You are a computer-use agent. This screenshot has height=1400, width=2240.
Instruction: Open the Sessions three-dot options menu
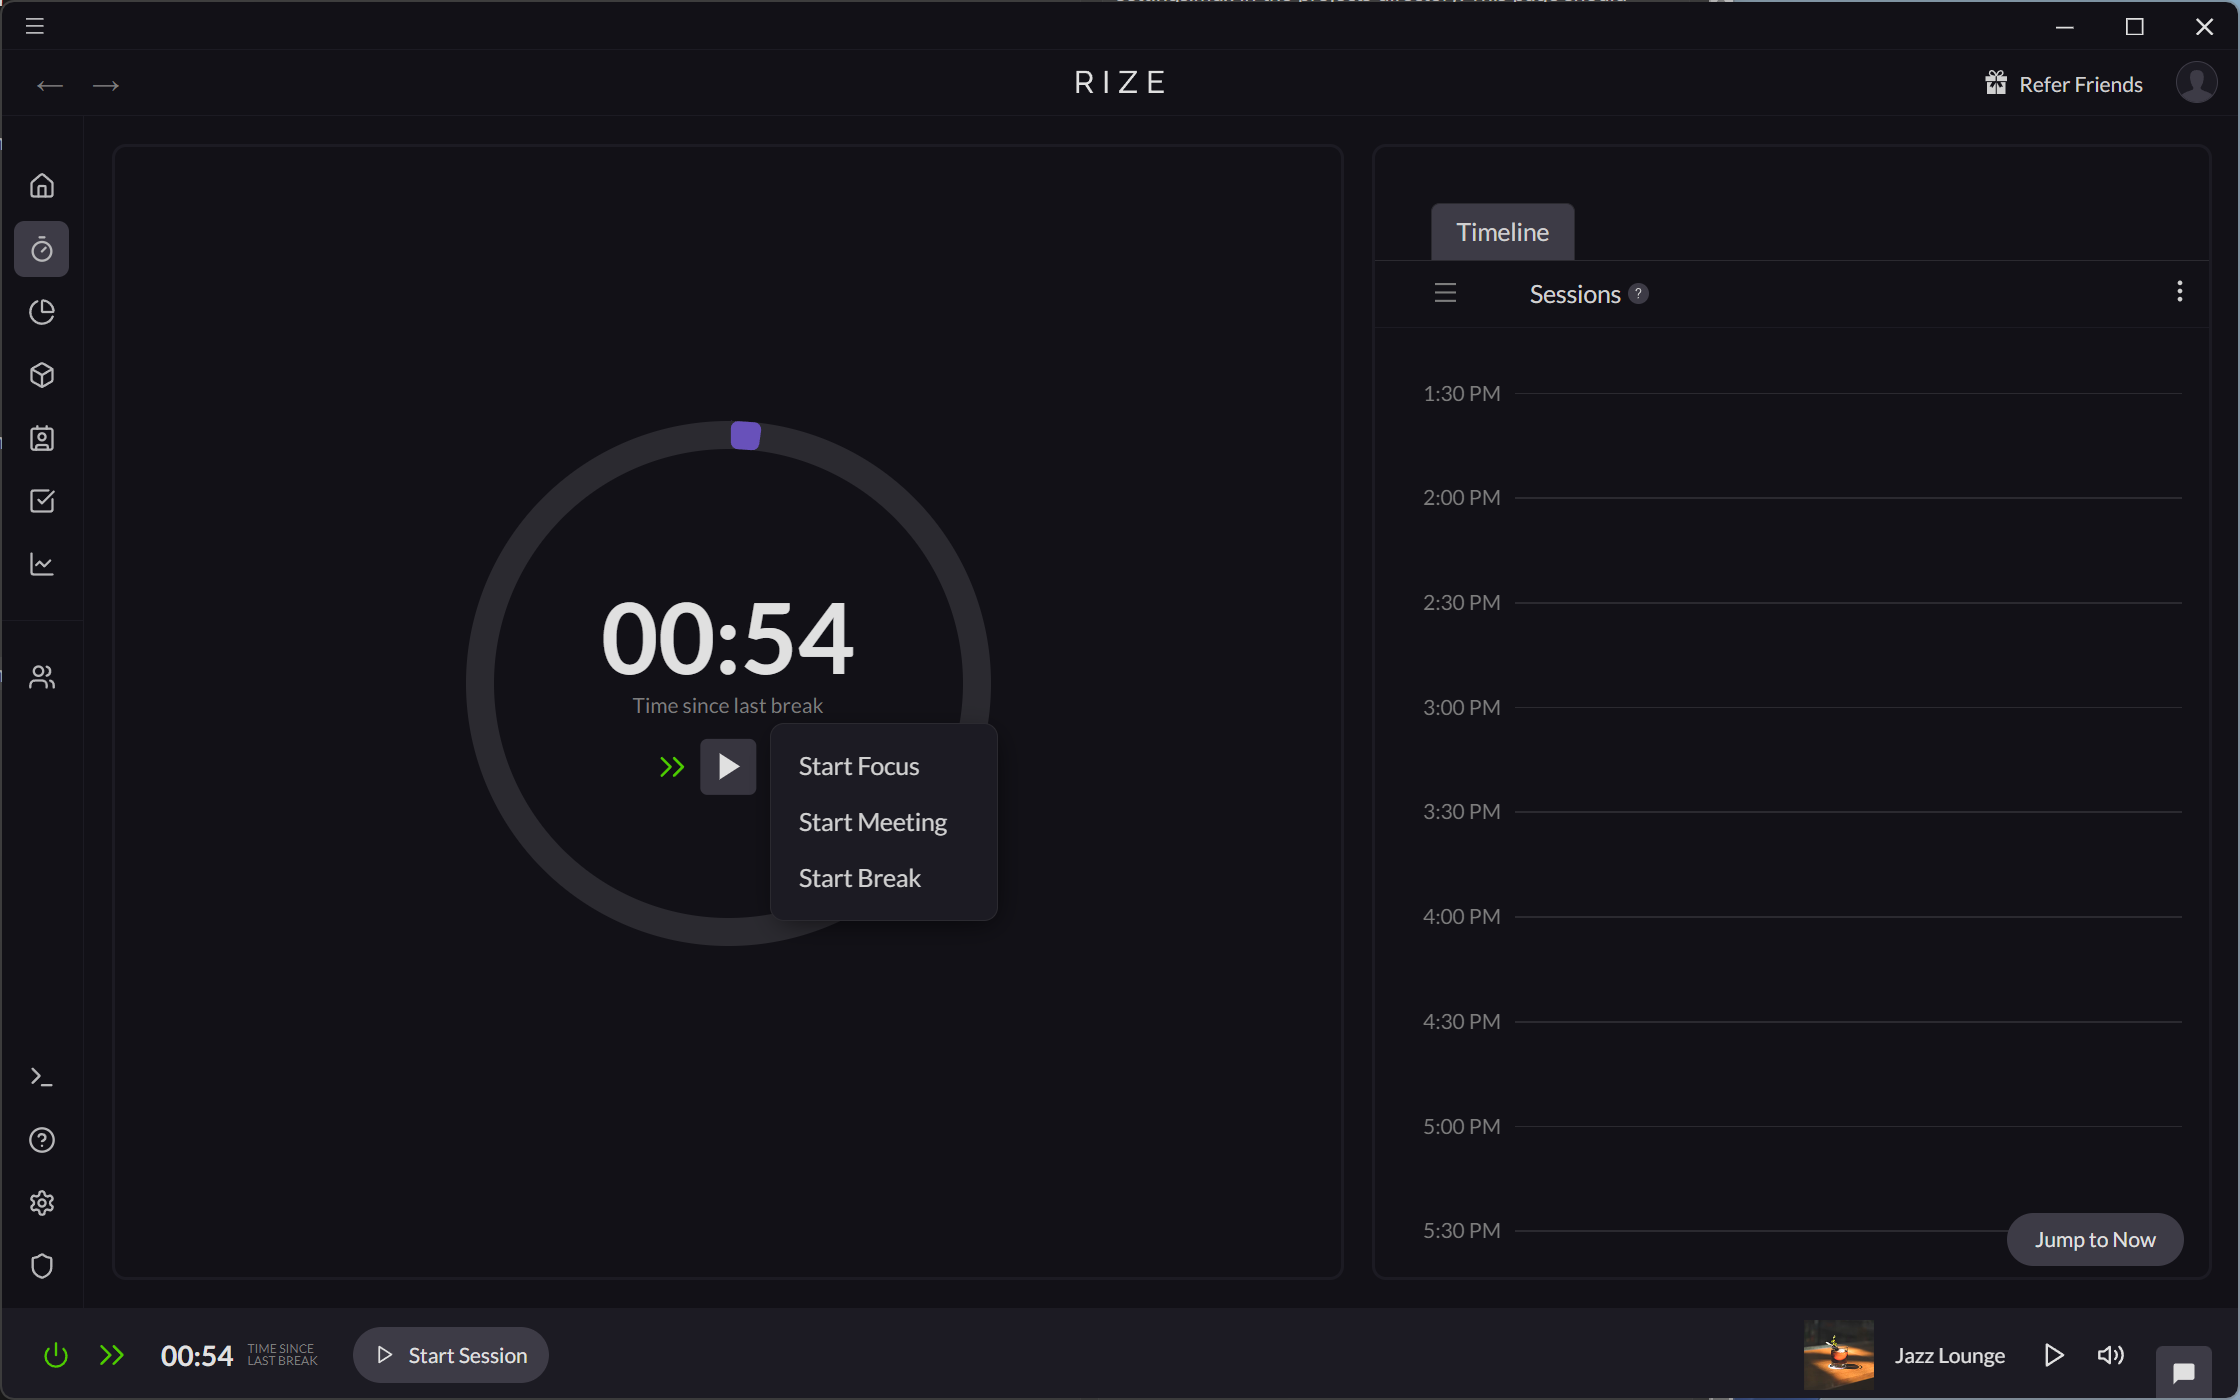[x=2179, y=291]
